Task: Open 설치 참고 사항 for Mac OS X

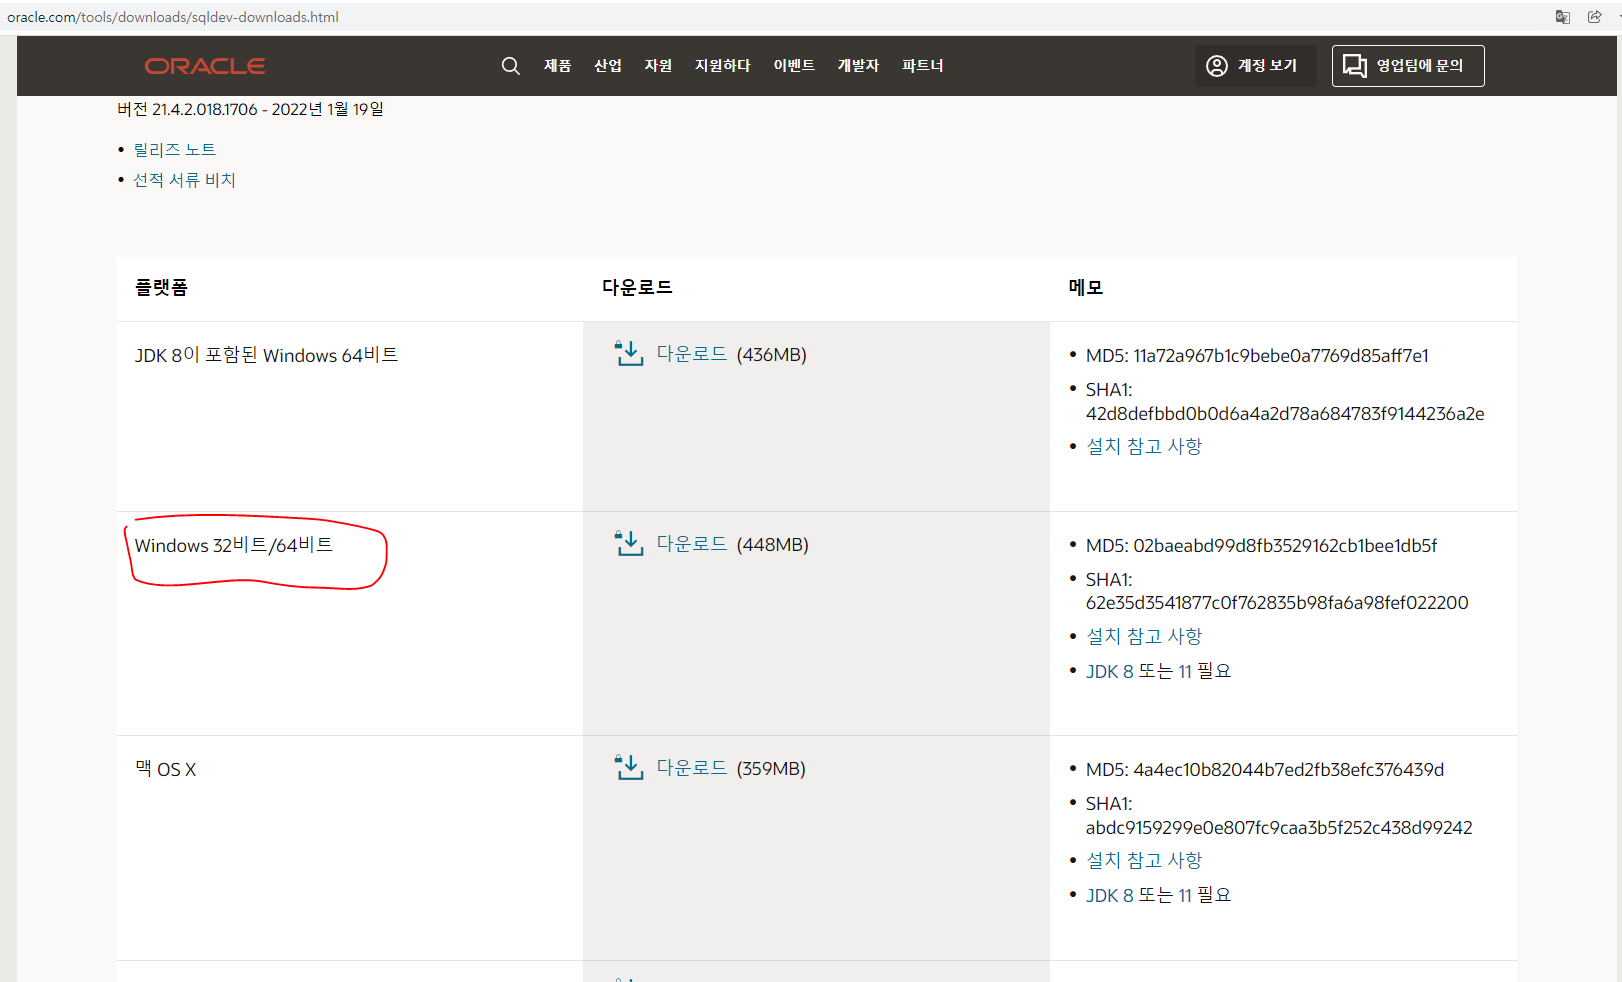Action: [1144, 861]
